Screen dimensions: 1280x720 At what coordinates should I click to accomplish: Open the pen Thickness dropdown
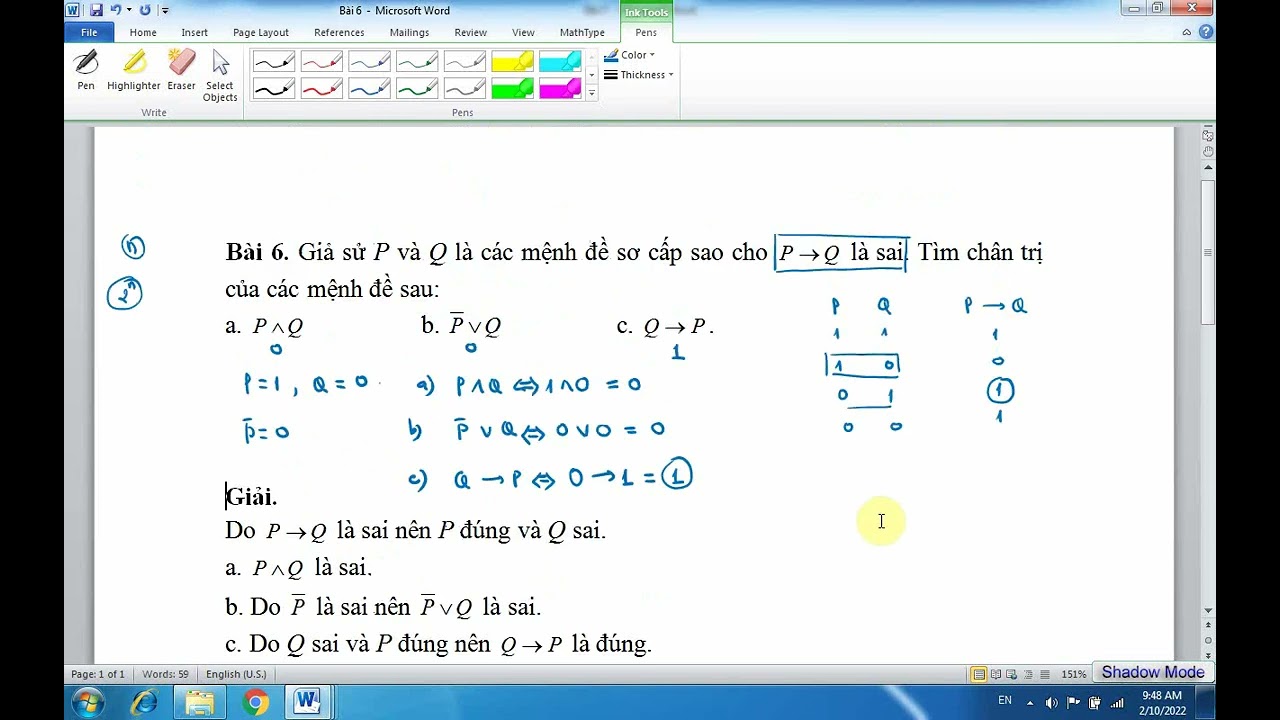[639, 75]
